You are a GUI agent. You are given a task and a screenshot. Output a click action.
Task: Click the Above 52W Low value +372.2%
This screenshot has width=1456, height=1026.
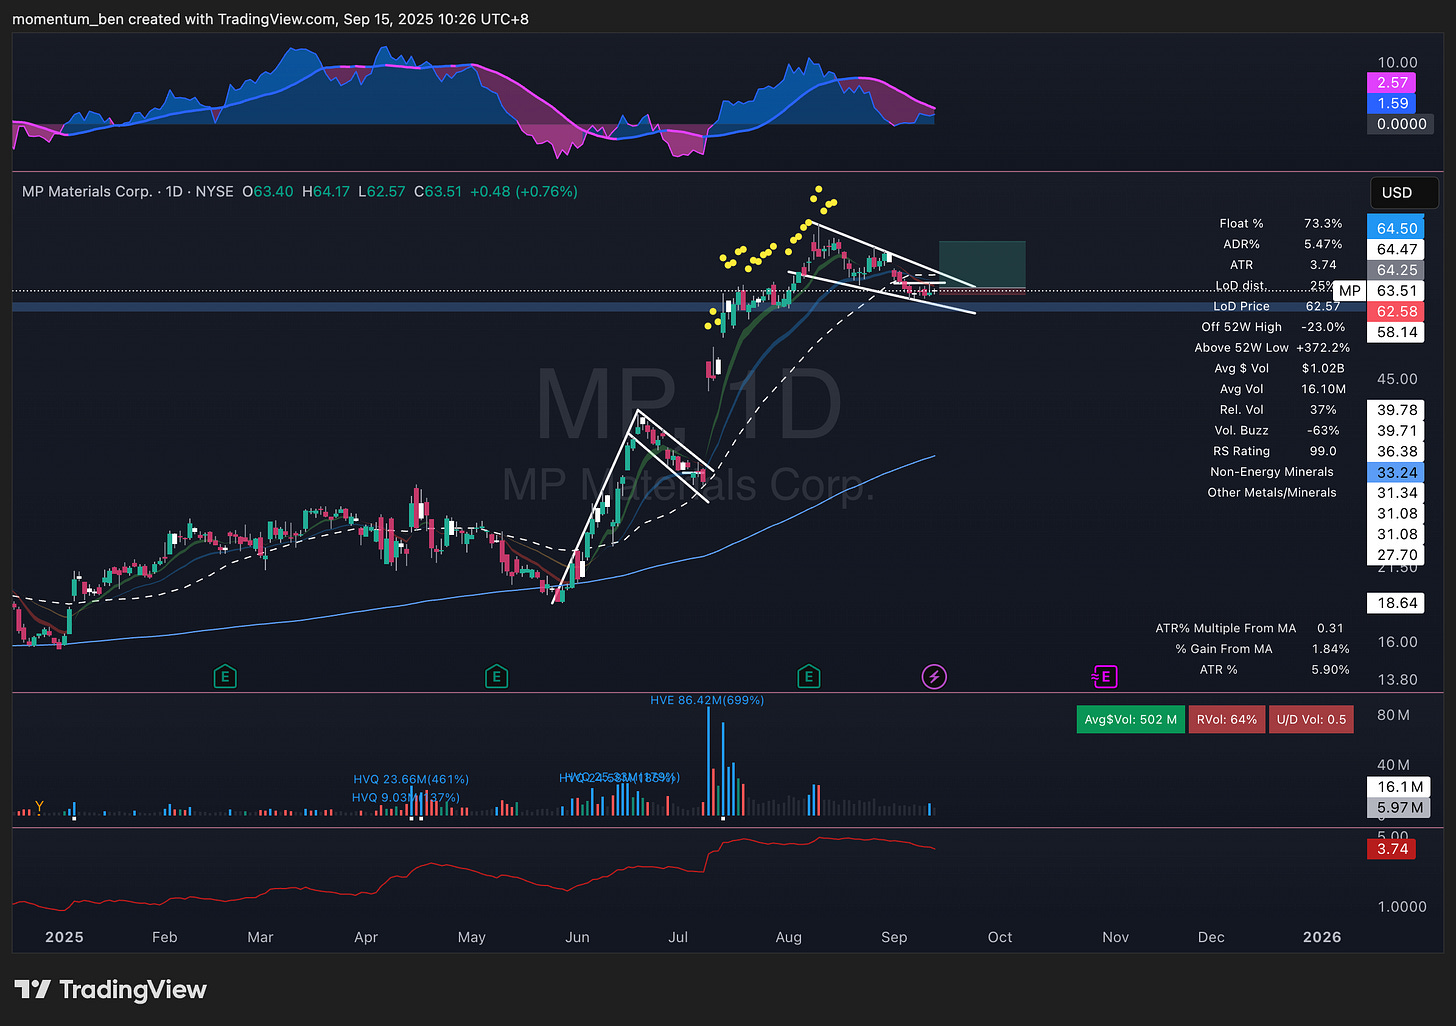tap(1323, 348)
